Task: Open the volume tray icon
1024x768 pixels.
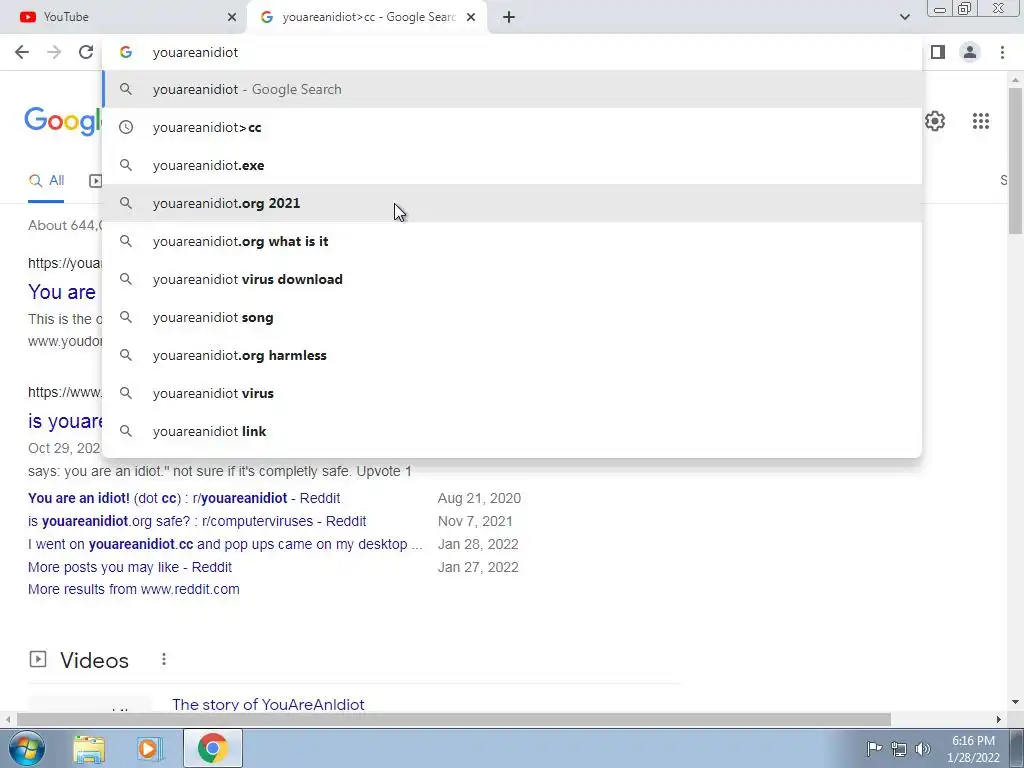Action: tap(923, 748)
